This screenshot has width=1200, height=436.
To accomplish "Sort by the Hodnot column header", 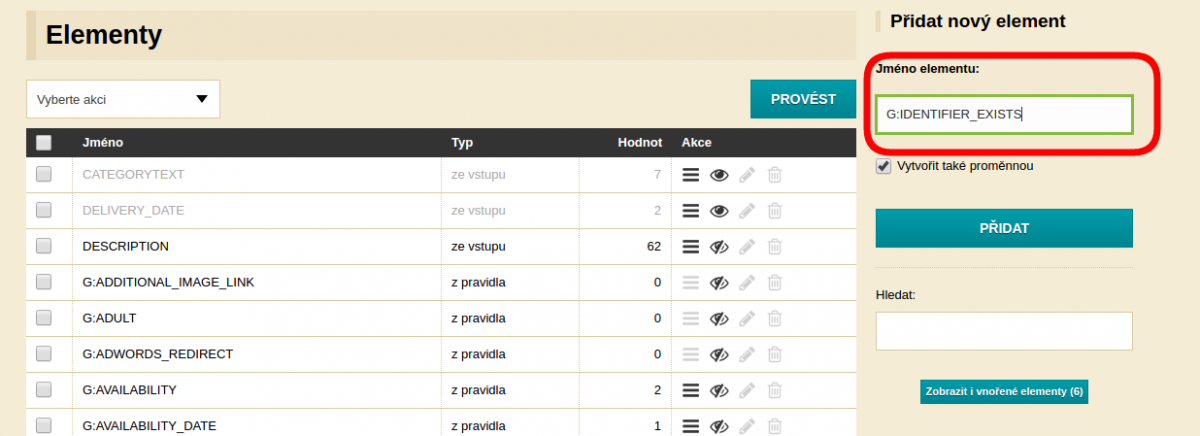I will (640, 143).
